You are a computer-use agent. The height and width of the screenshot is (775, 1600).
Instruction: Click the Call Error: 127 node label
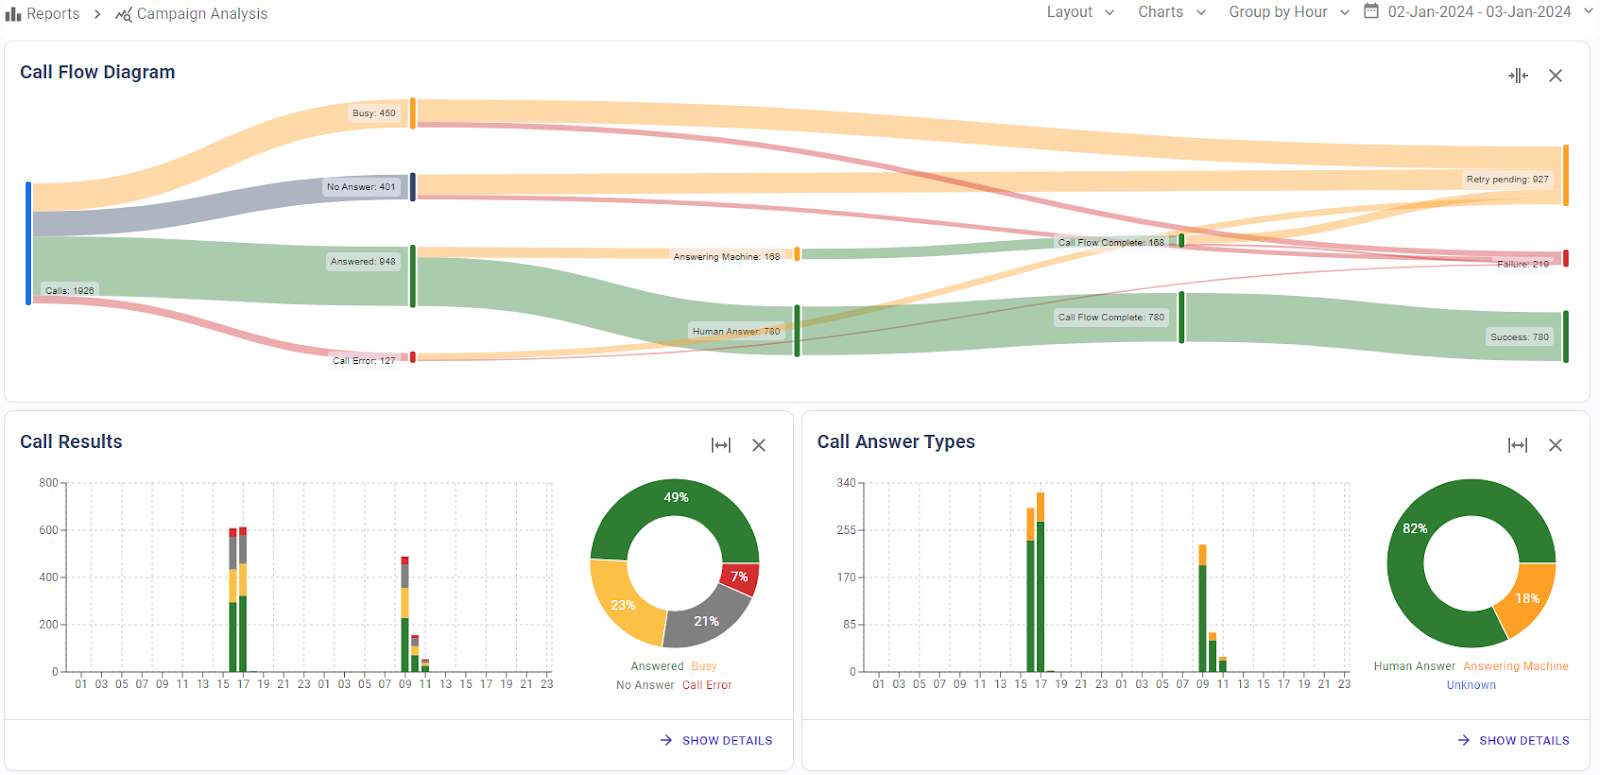point(364,360)
